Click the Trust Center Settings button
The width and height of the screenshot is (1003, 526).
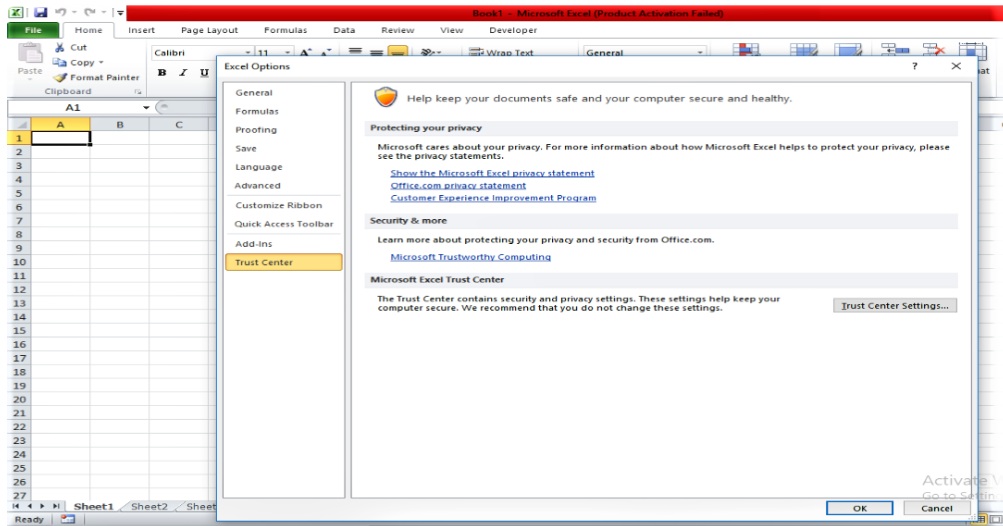(895, 306)
